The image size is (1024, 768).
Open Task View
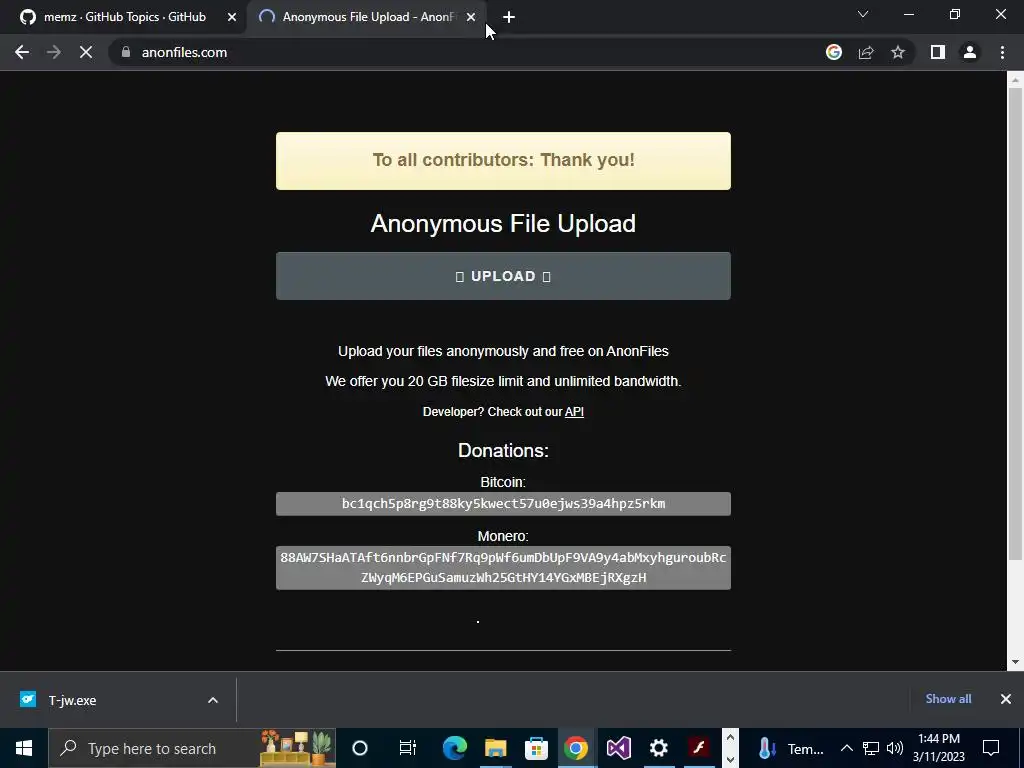tap(408, 748)
